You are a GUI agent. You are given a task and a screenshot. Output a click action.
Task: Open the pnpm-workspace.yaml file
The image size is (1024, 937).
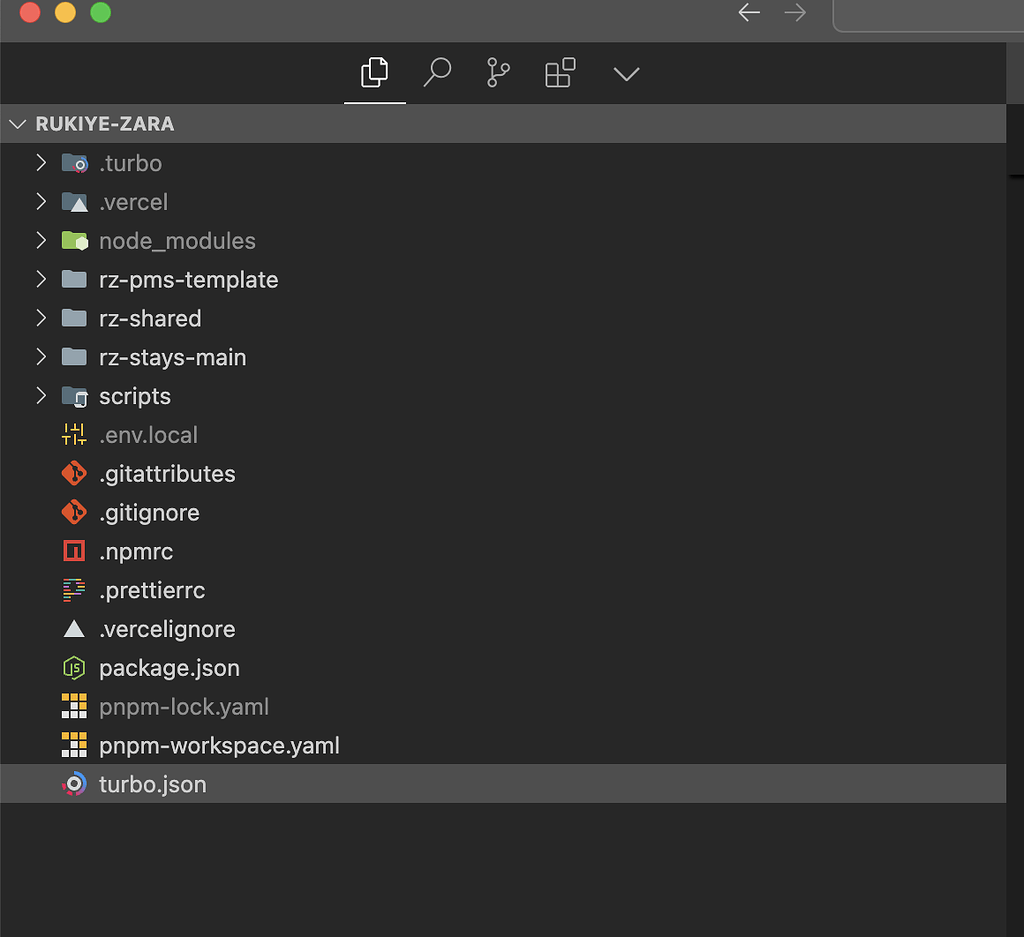[218, 745]
